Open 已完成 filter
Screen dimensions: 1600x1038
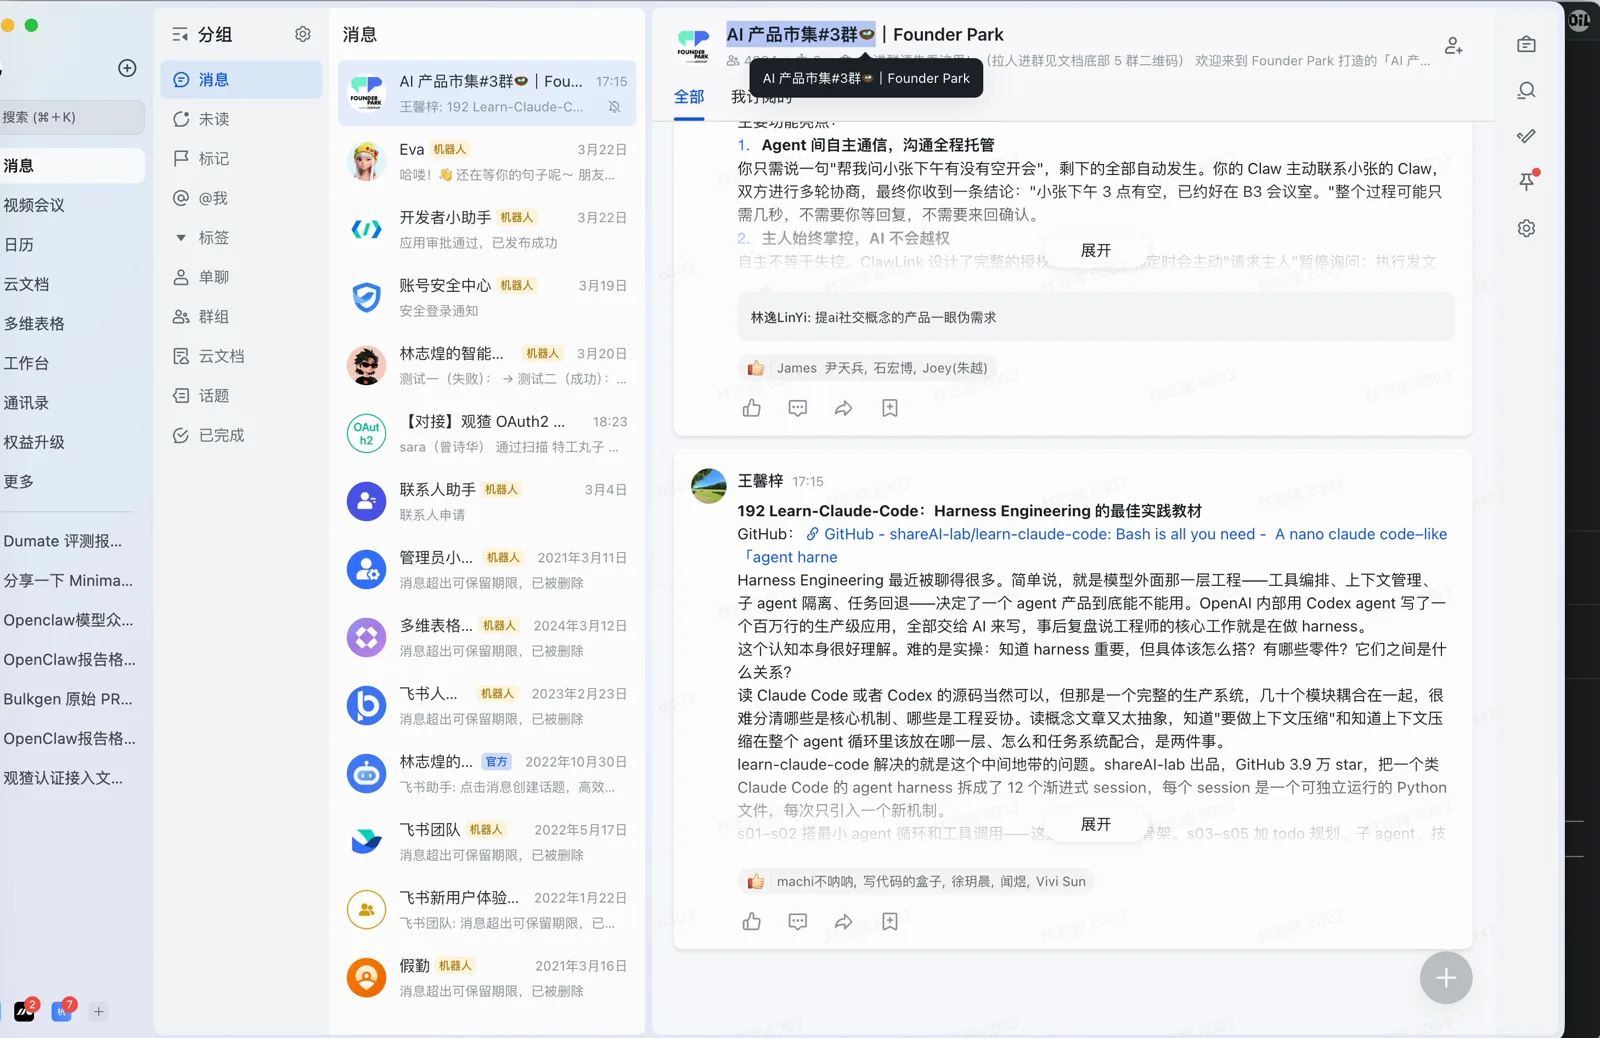pyautogui.click(x=241, y=435)
